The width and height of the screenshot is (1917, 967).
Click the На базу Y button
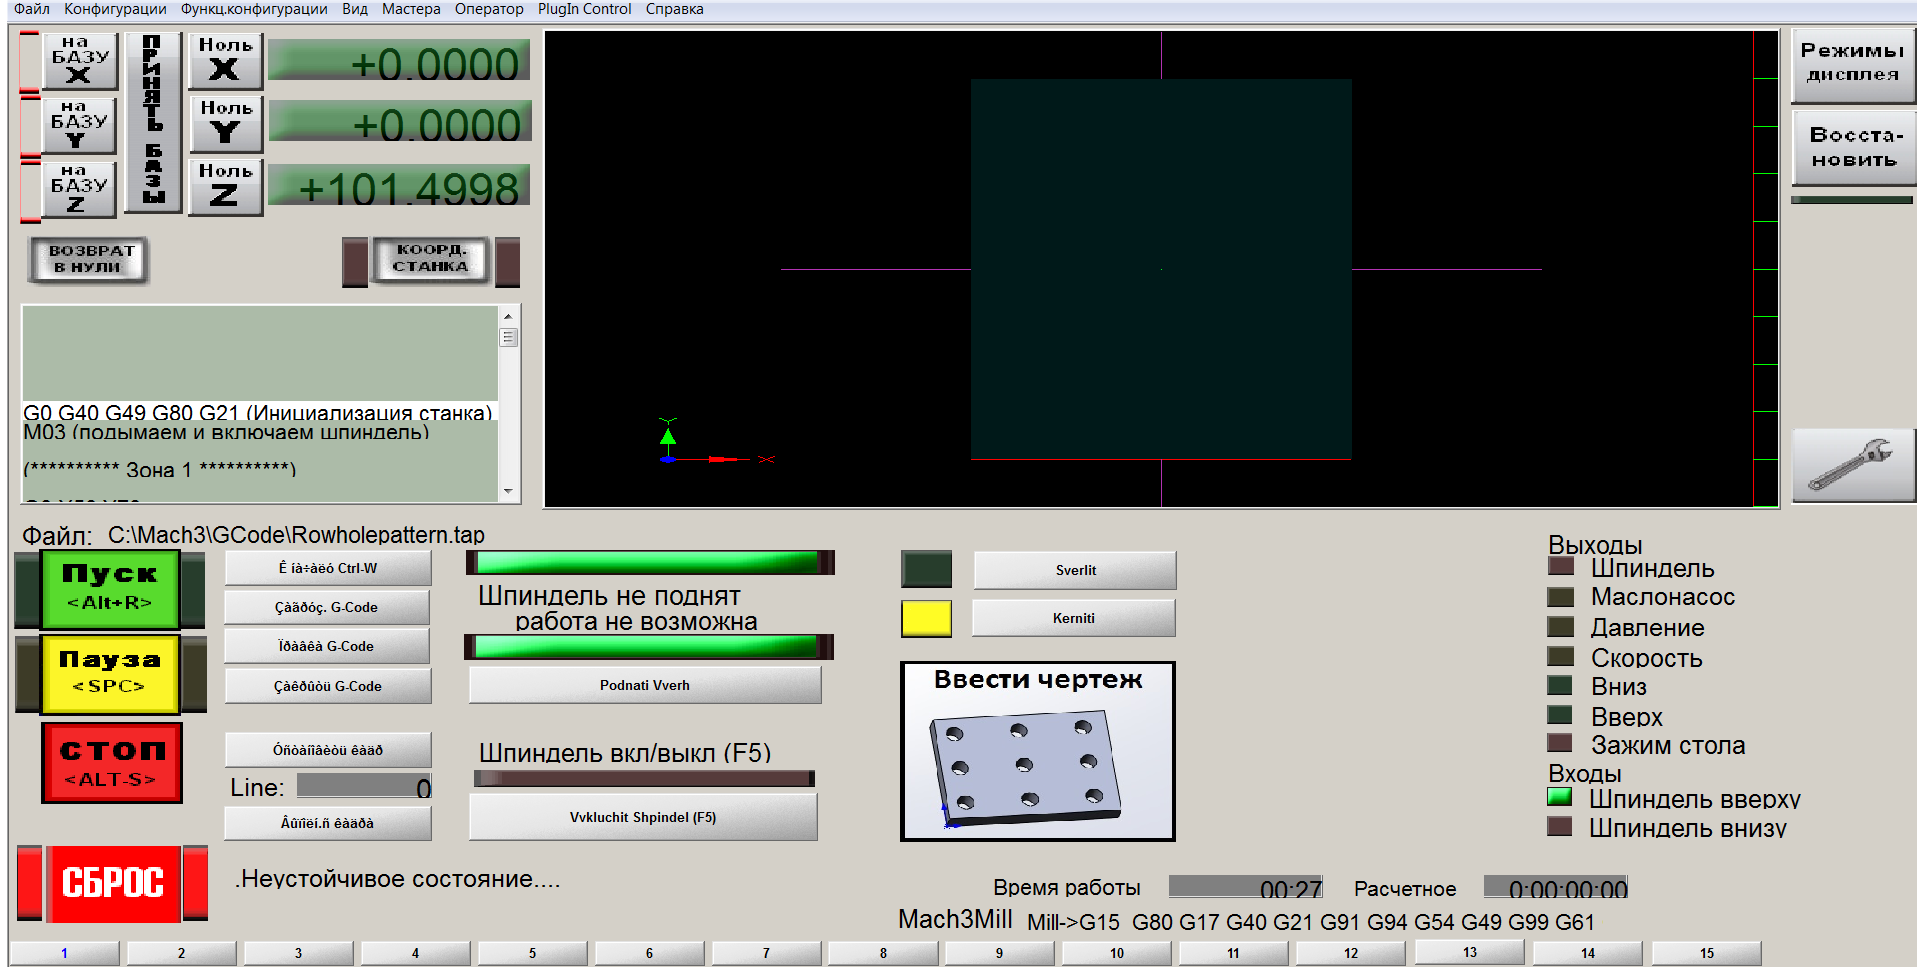(x=79, y=125)
